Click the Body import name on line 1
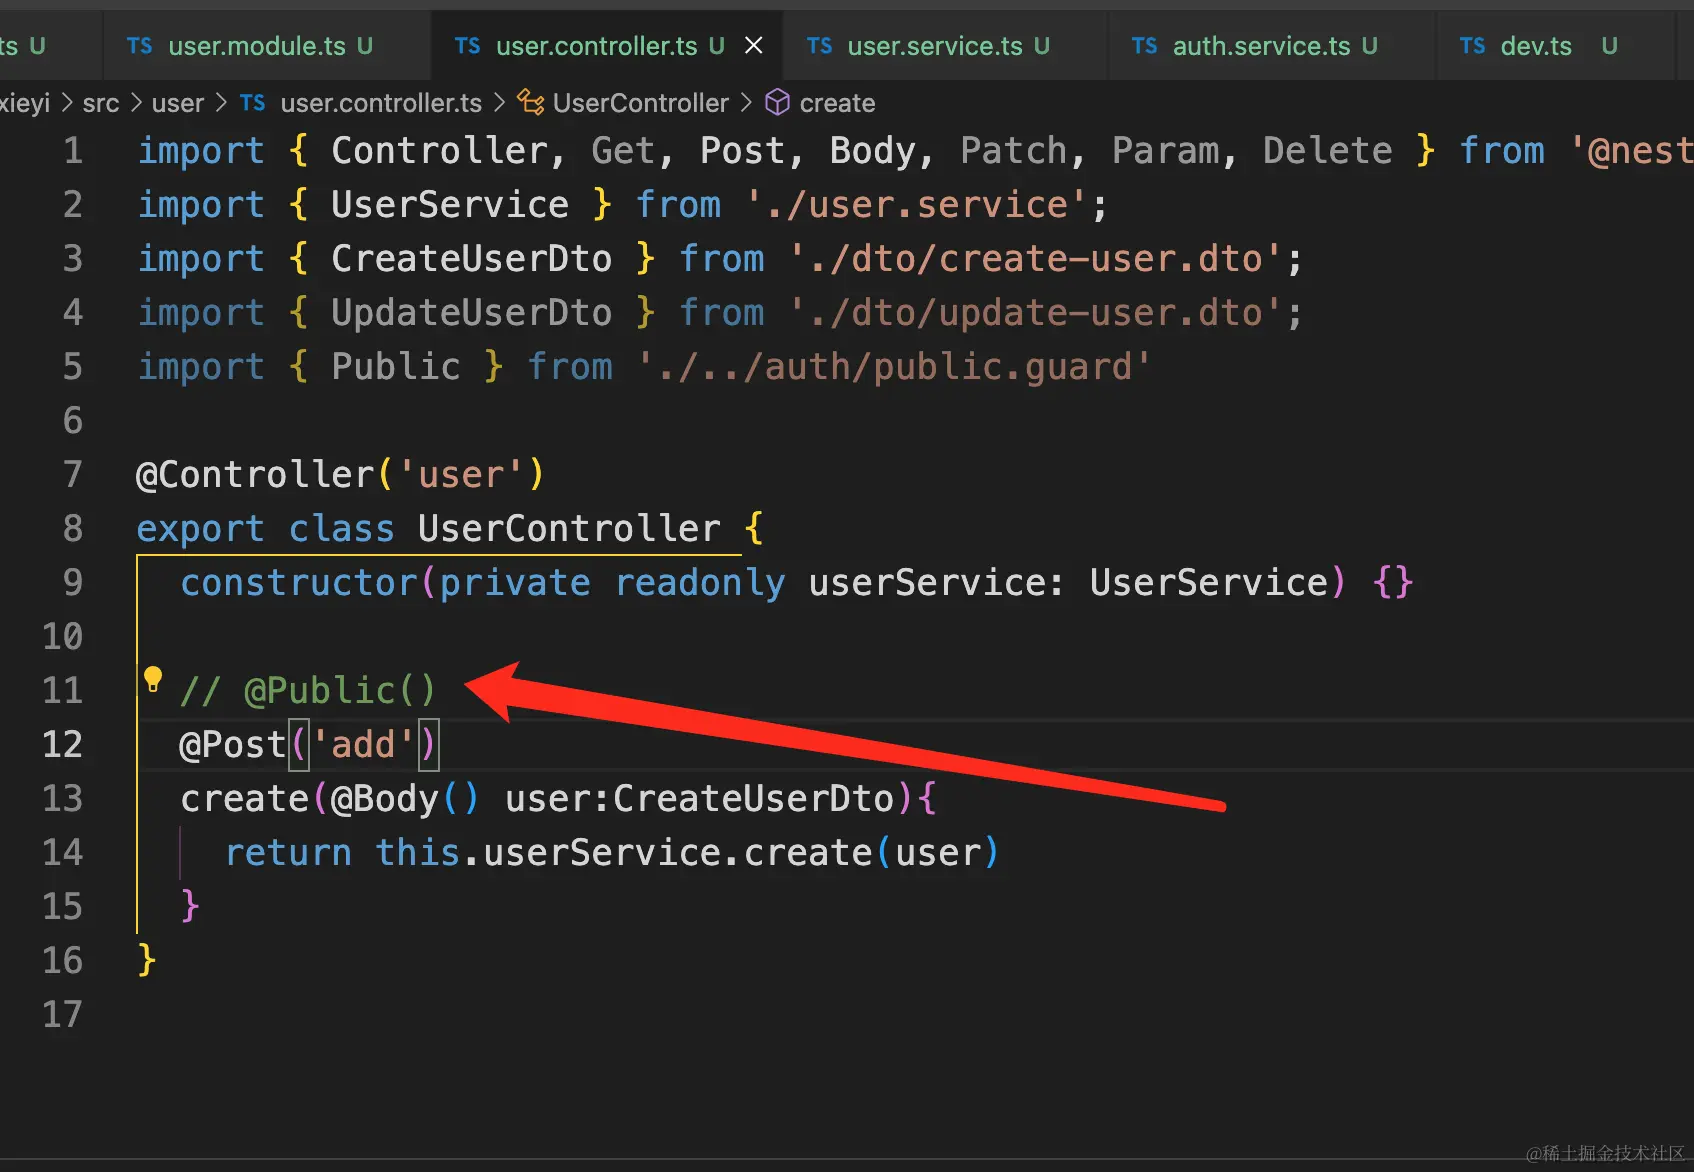The image size is (1694, 1172). point(873,151)
